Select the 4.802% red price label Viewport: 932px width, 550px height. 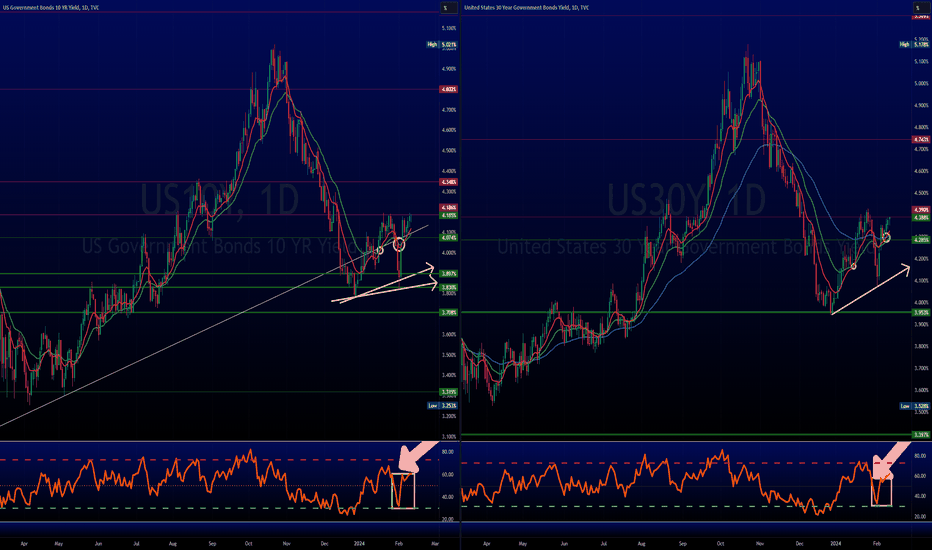(x=448, y=89)
